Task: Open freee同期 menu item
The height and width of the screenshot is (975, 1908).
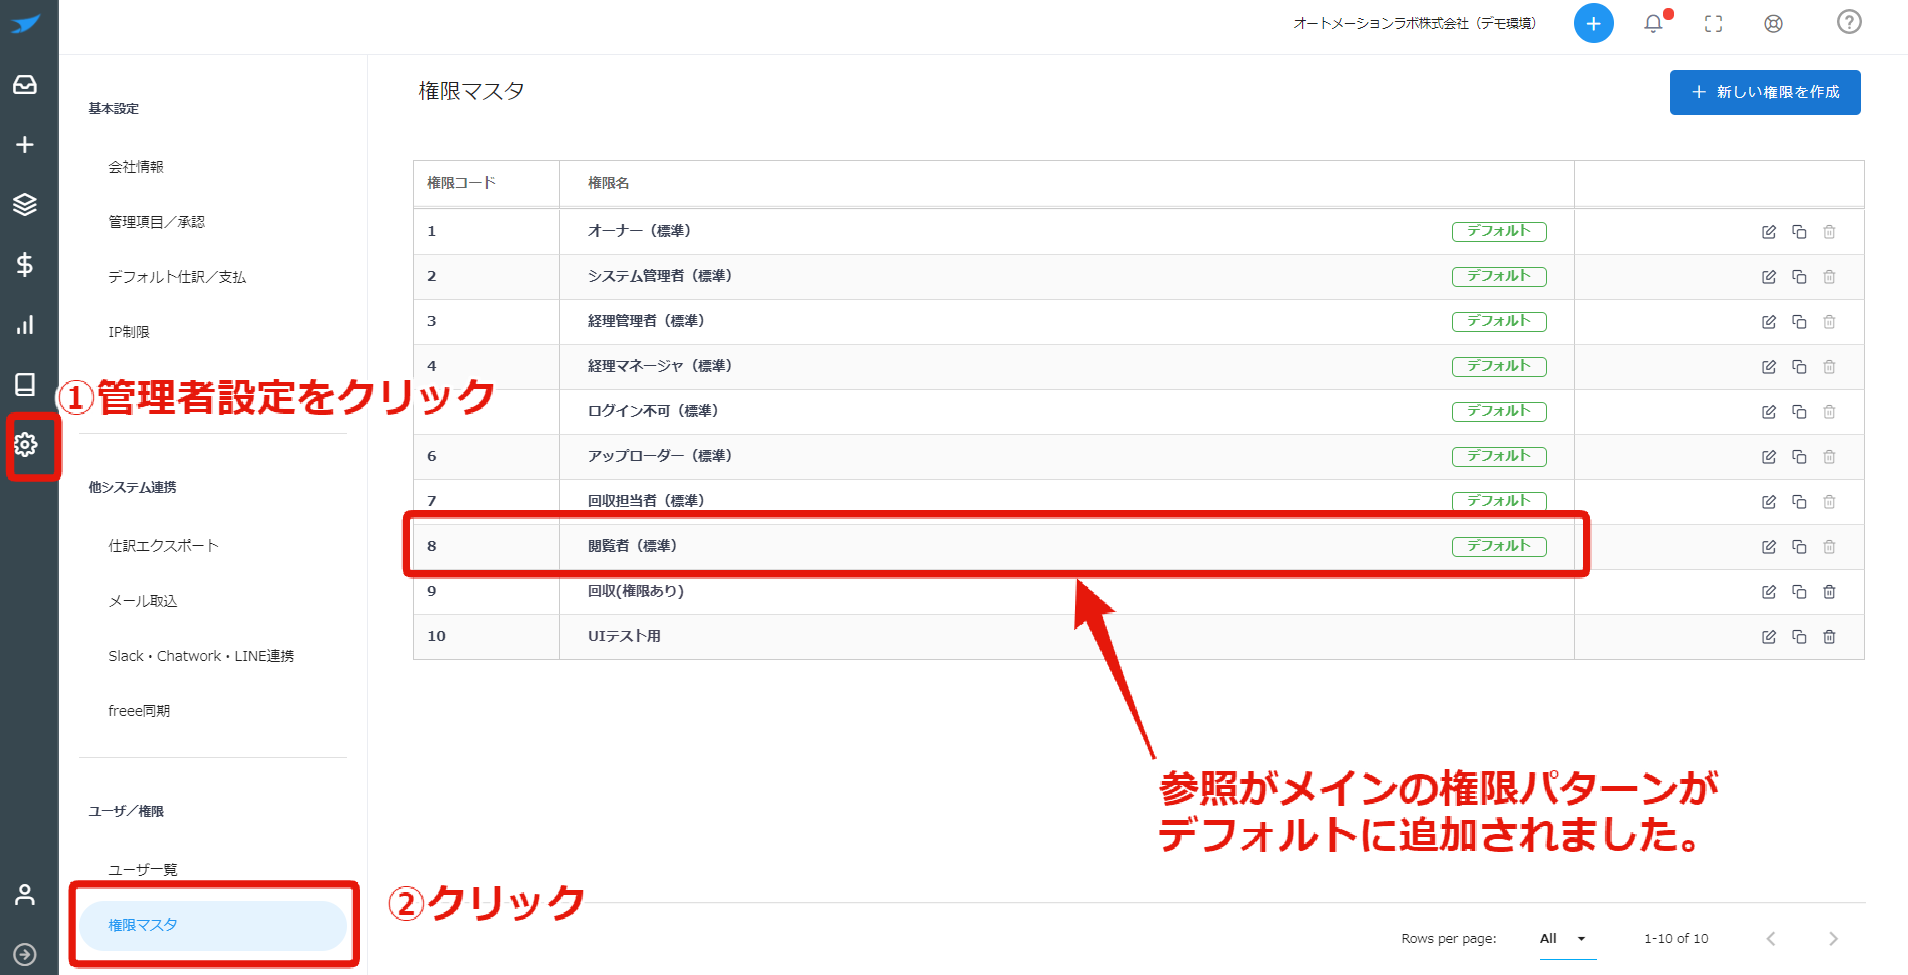Action: (139, 711)
